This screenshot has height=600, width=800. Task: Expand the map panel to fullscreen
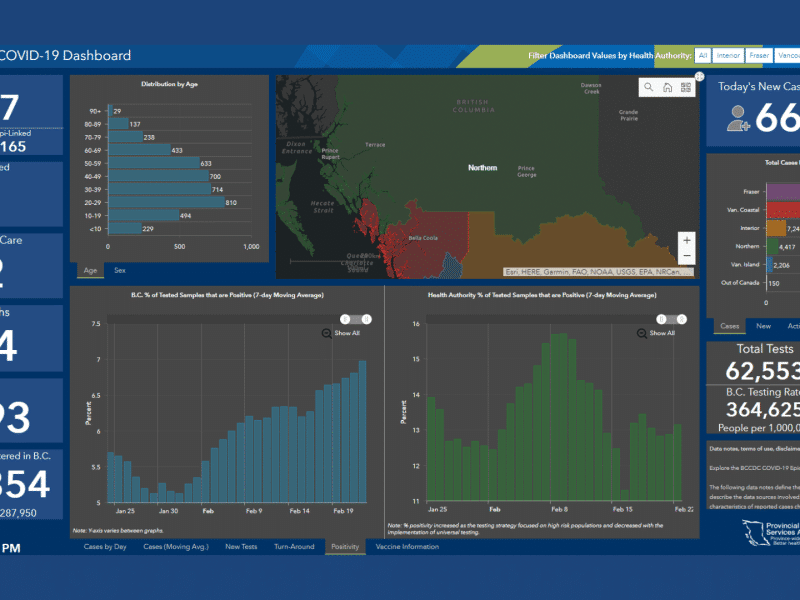pos(699,77)
